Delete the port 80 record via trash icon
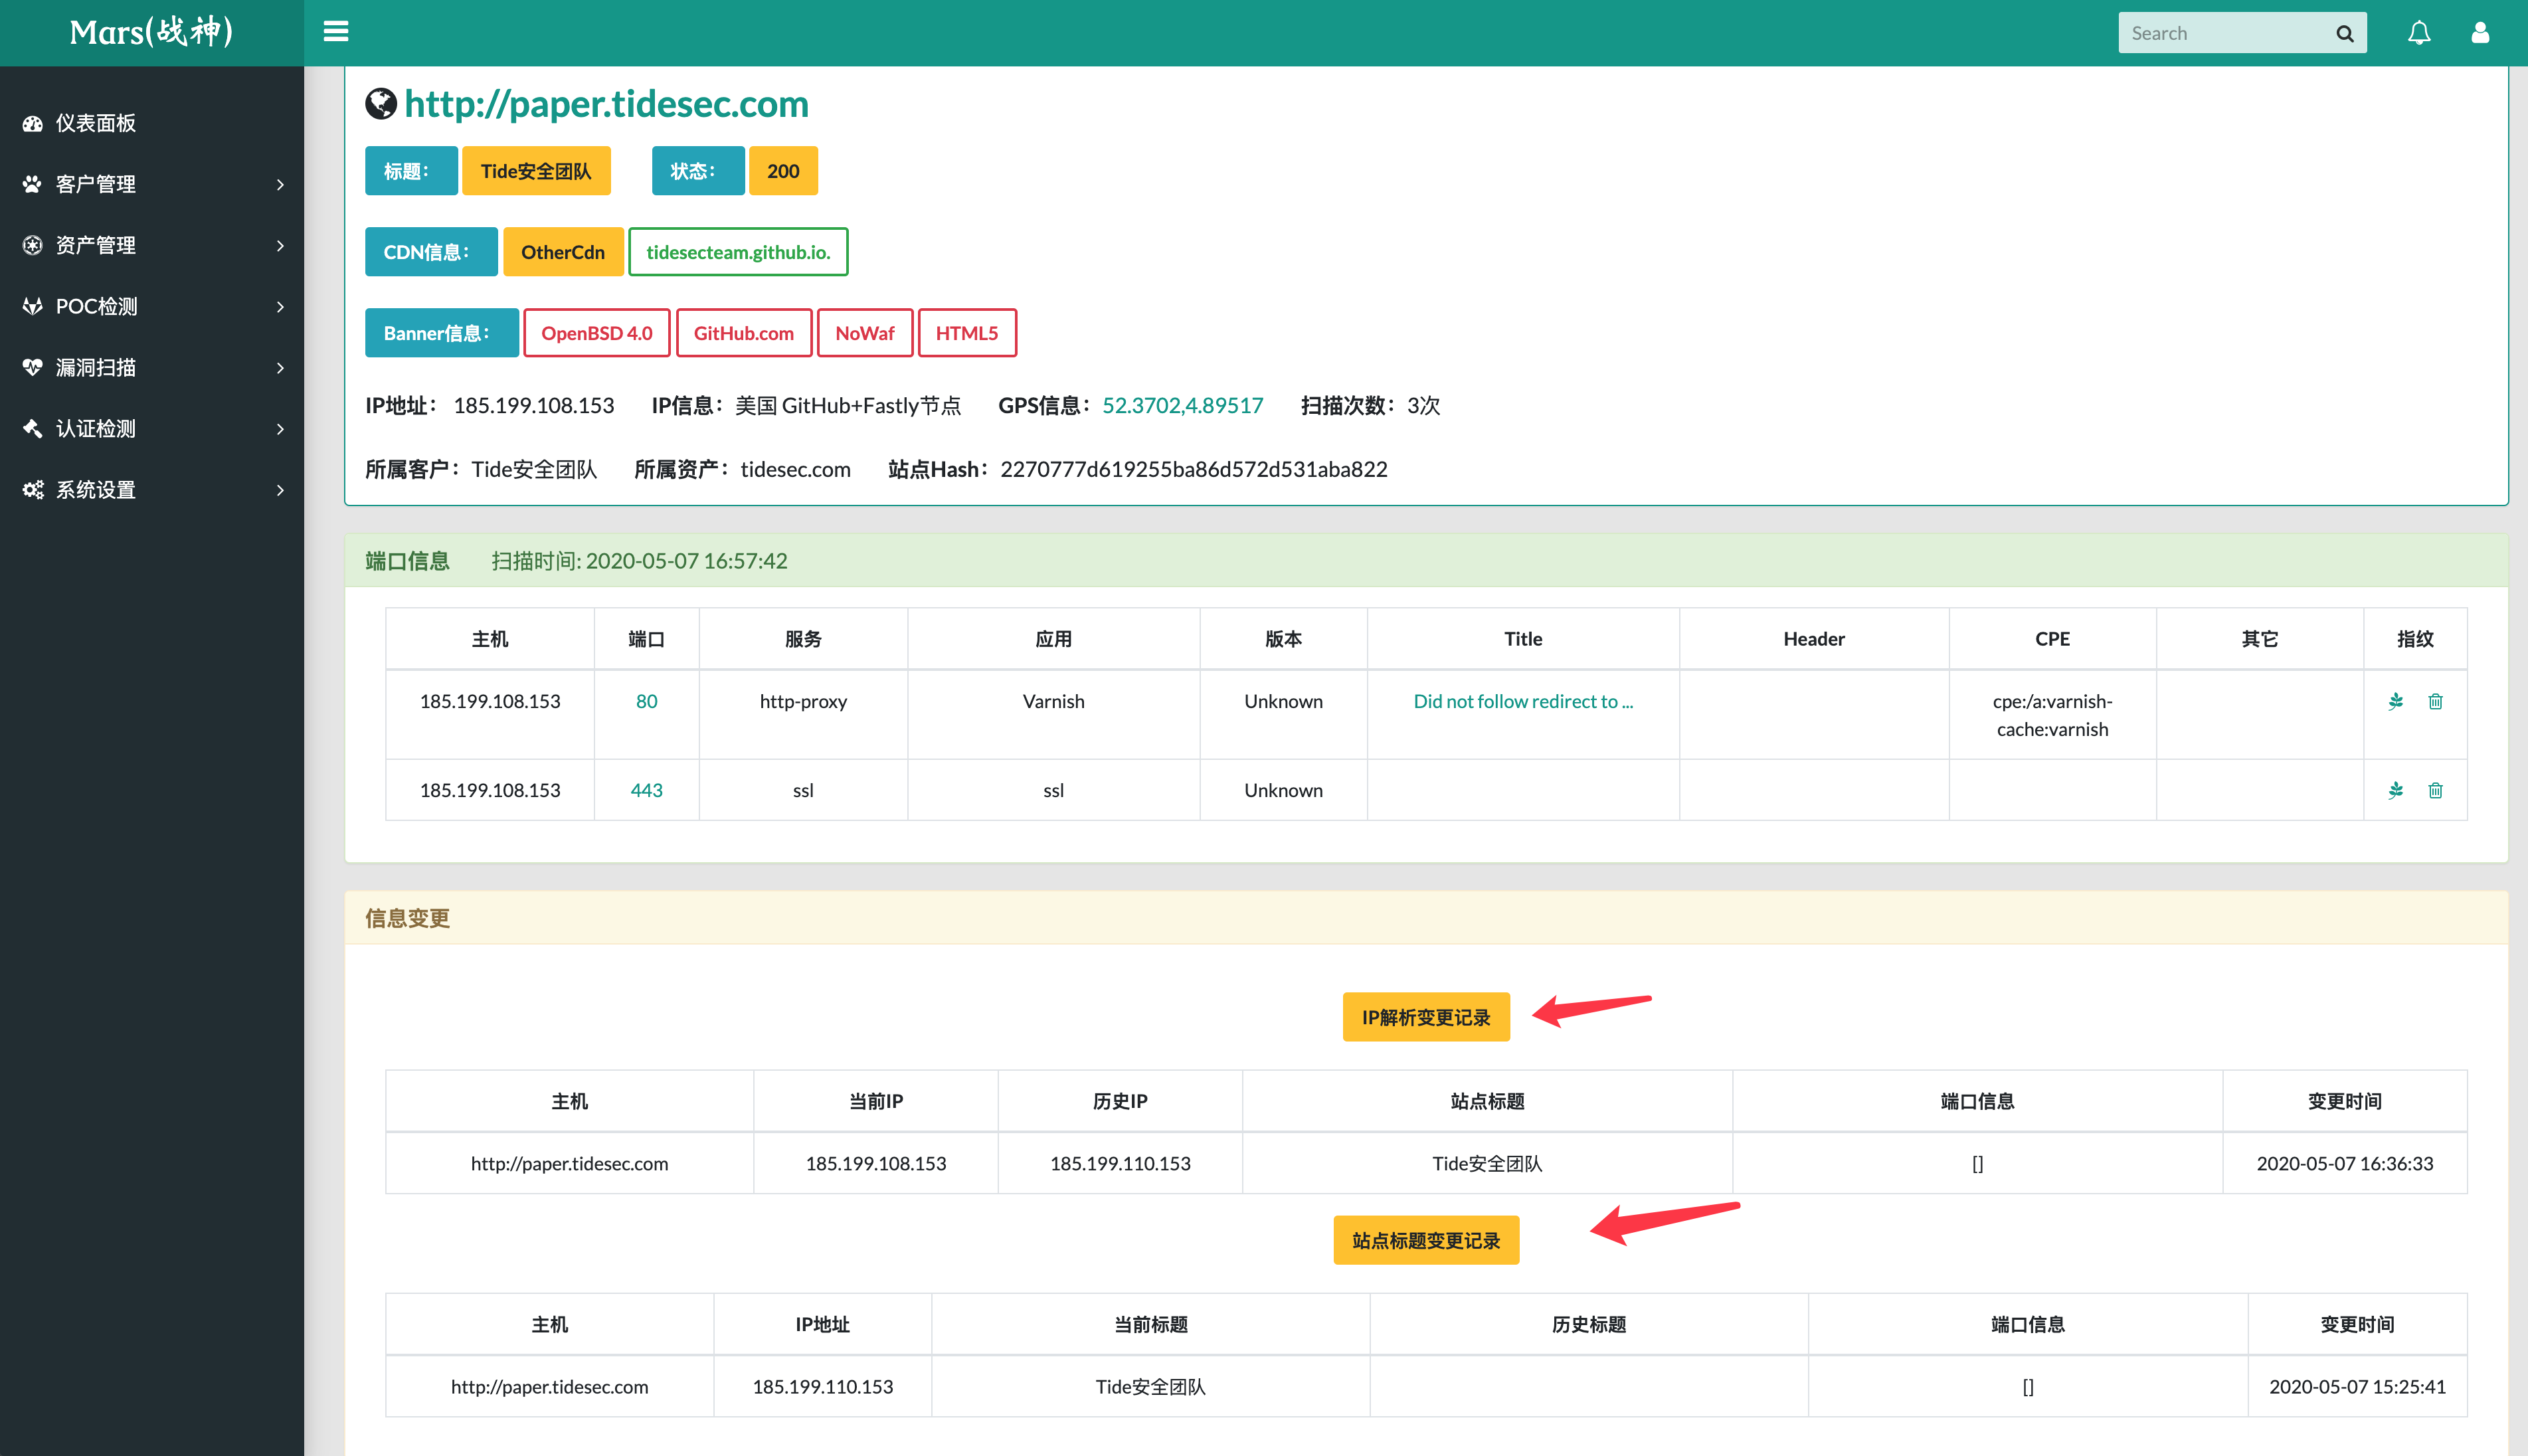This screenshot has height=1456, width=2528. pyautogui.click(x=2436, y=701)
